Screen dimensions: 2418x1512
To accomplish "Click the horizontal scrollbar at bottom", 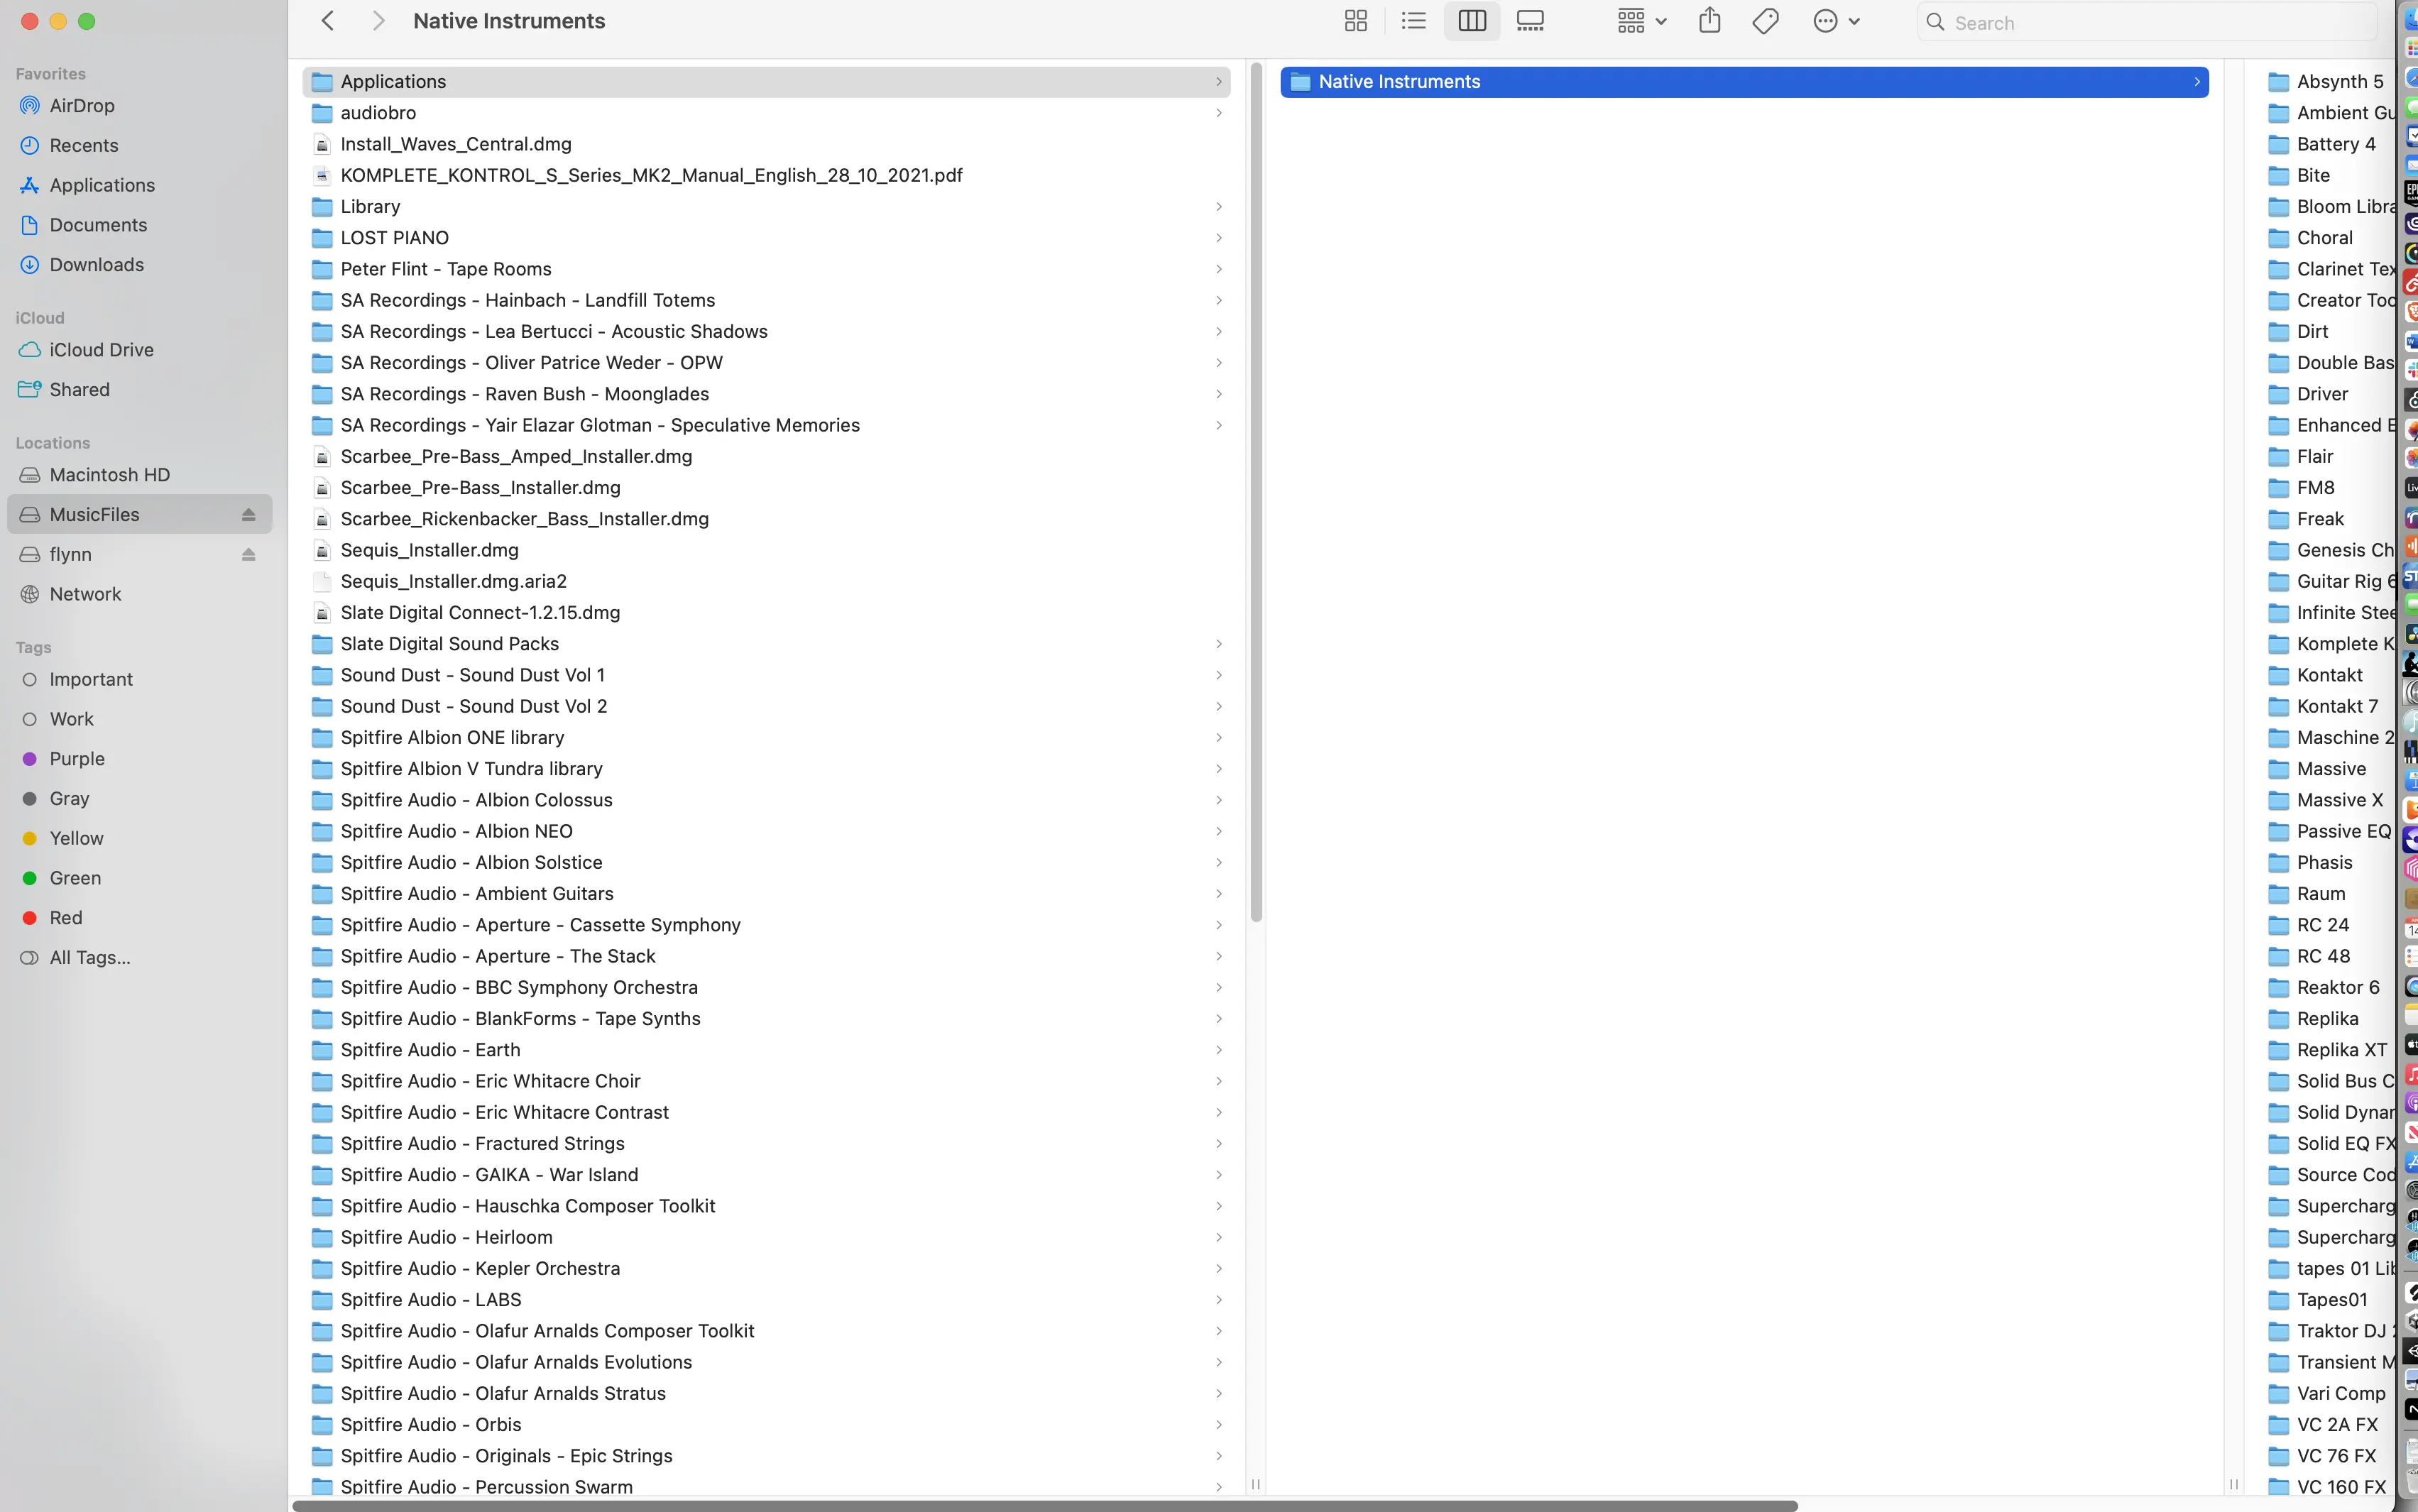I will pos(1045,1505).
